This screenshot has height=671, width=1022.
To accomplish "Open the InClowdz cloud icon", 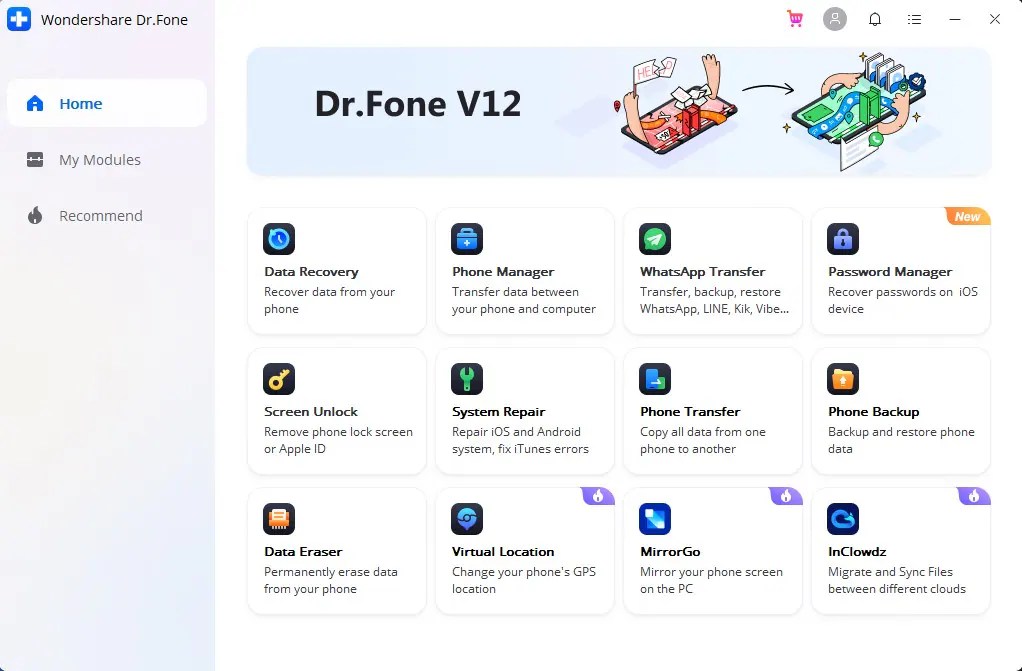I will point(843,519).
